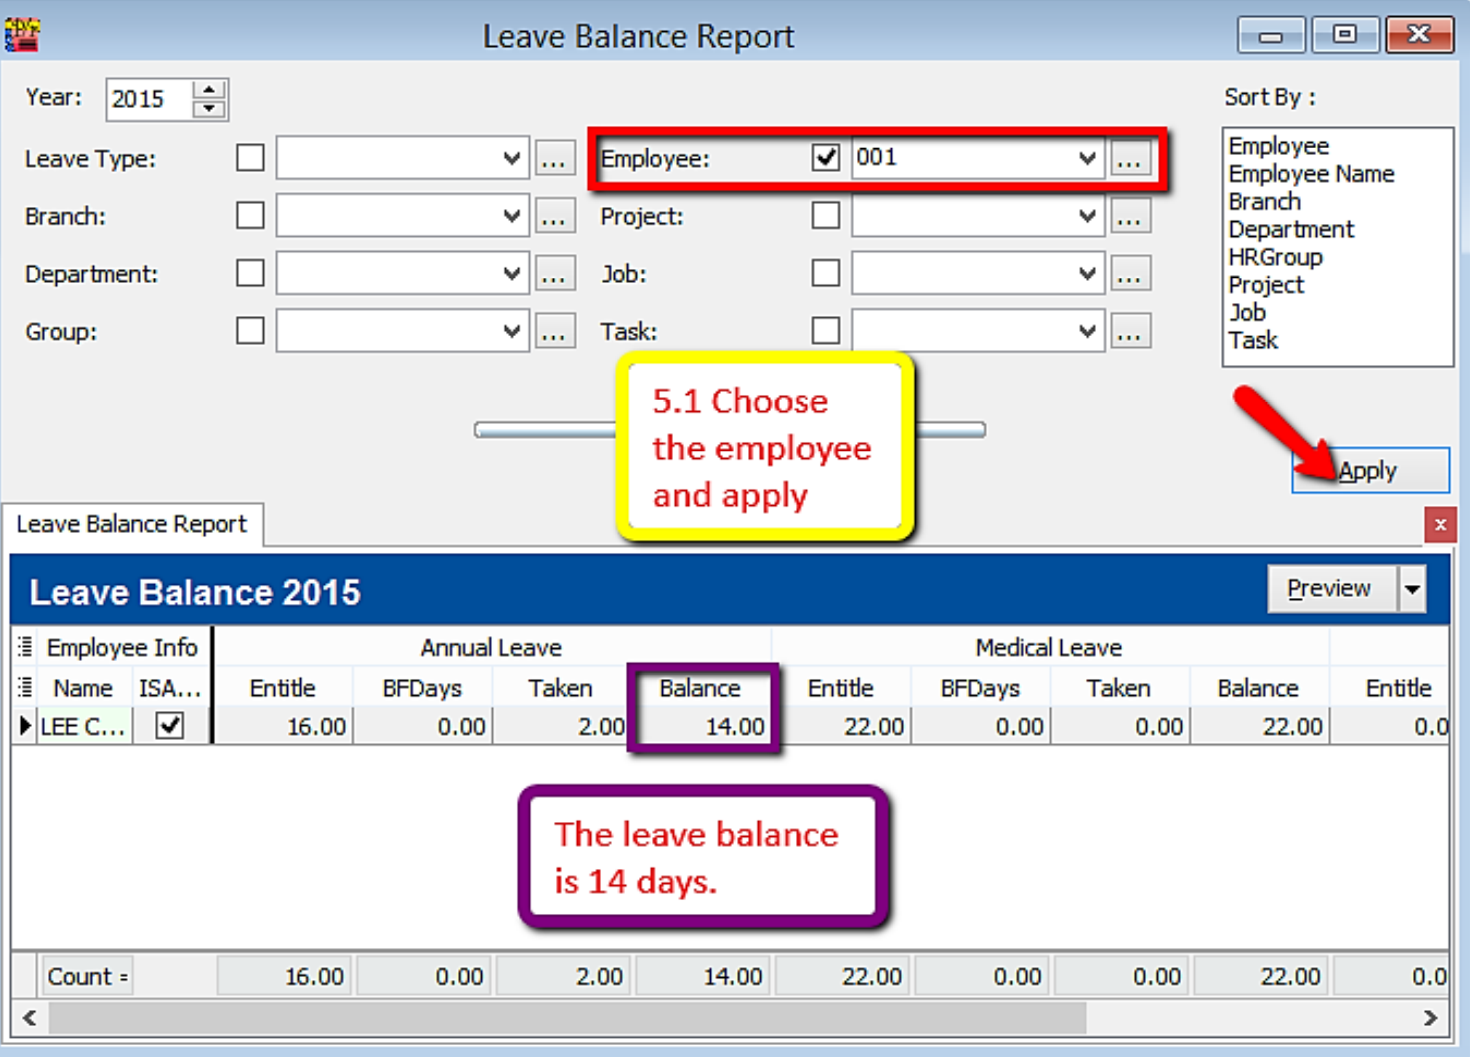The image size is (1470, 1057).
Task: Open the Task lookup ellipsis button
Action: coord(1129,332)
